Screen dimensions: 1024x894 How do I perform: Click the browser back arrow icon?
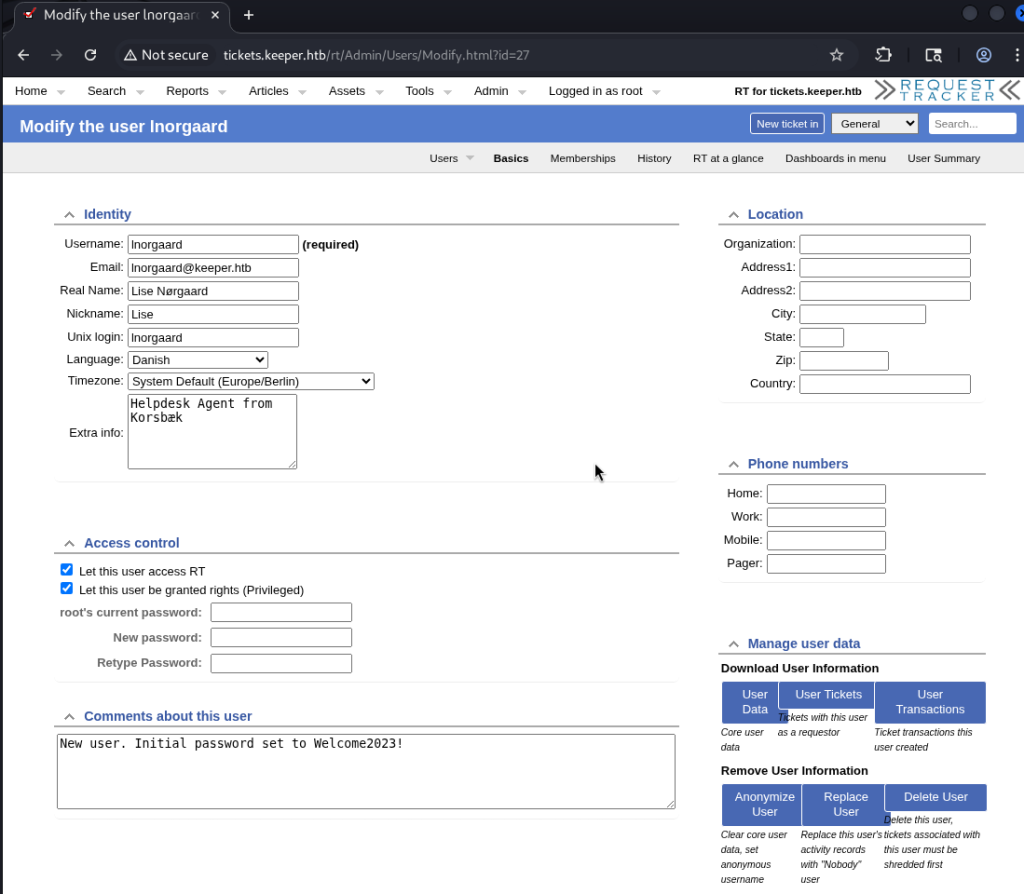(24, 55)
